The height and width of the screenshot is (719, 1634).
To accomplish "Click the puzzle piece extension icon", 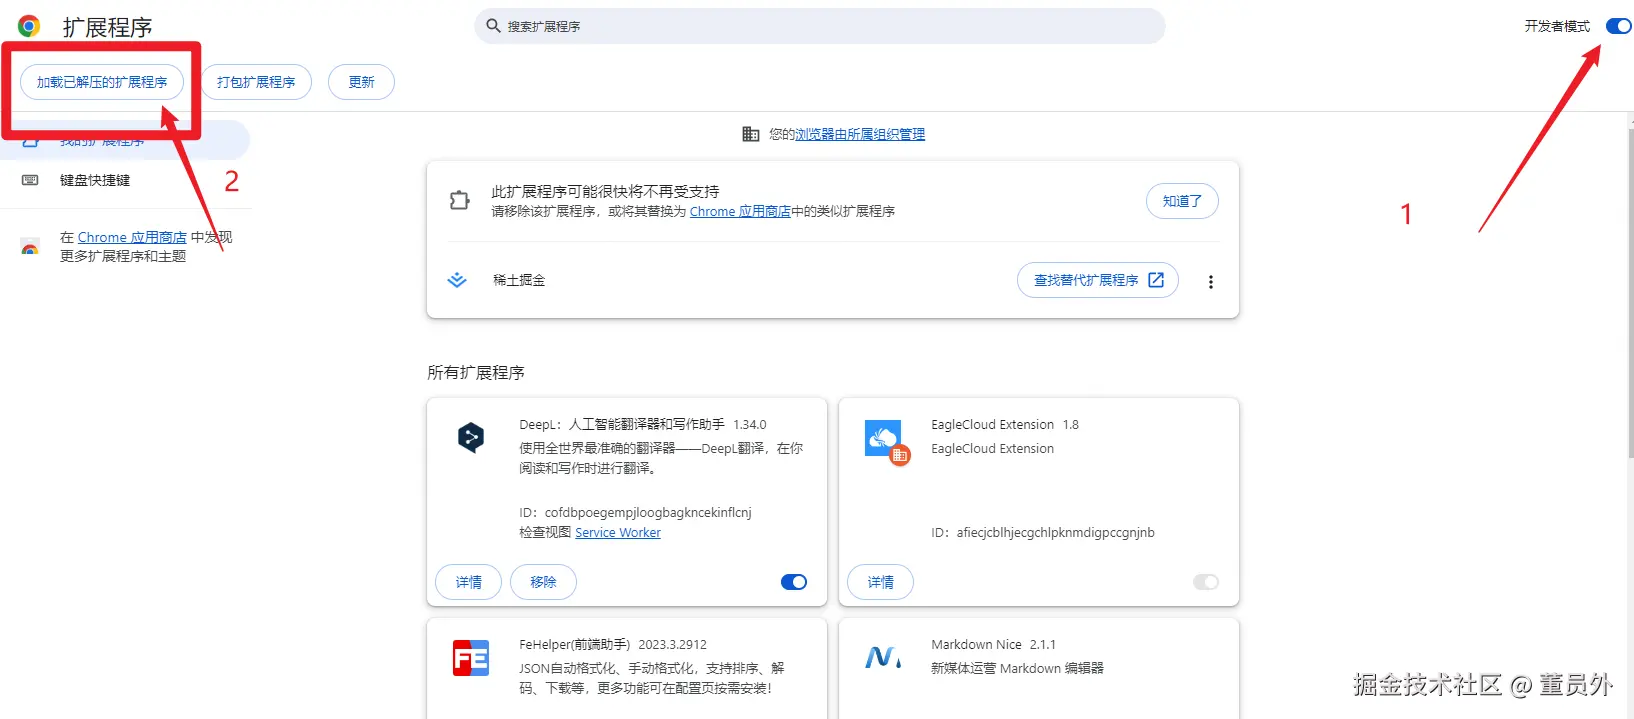I will (x=459, y=200).
